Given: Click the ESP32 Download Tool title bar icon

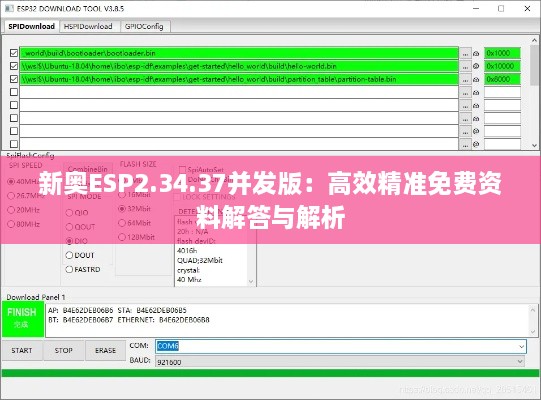Looking at the screenshot, I should [9, 8].
